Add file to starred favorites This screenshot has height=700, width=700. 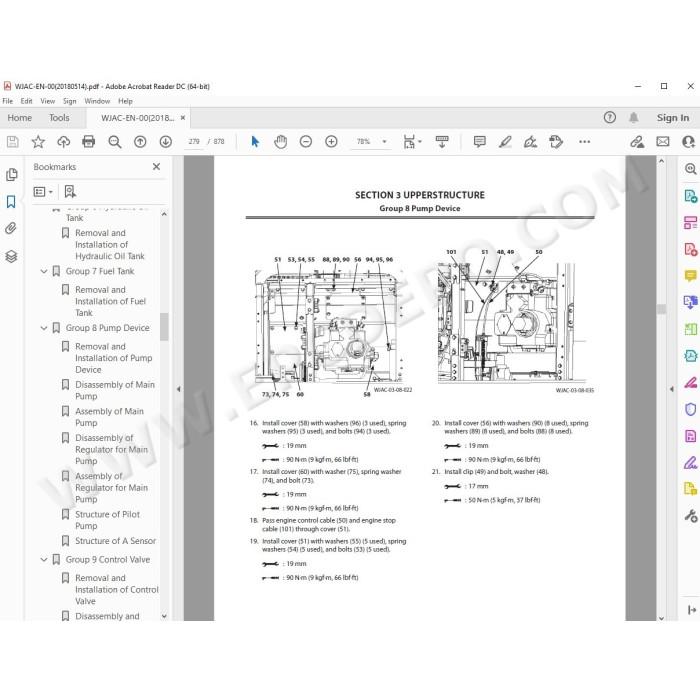(x=38, y=142)
